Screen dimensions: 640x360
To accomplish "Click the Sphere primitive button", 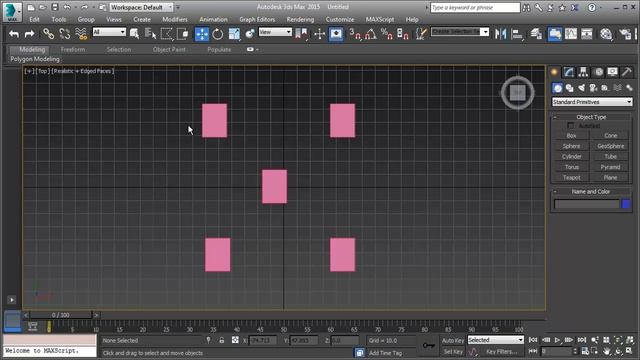I will pos(571,146).
